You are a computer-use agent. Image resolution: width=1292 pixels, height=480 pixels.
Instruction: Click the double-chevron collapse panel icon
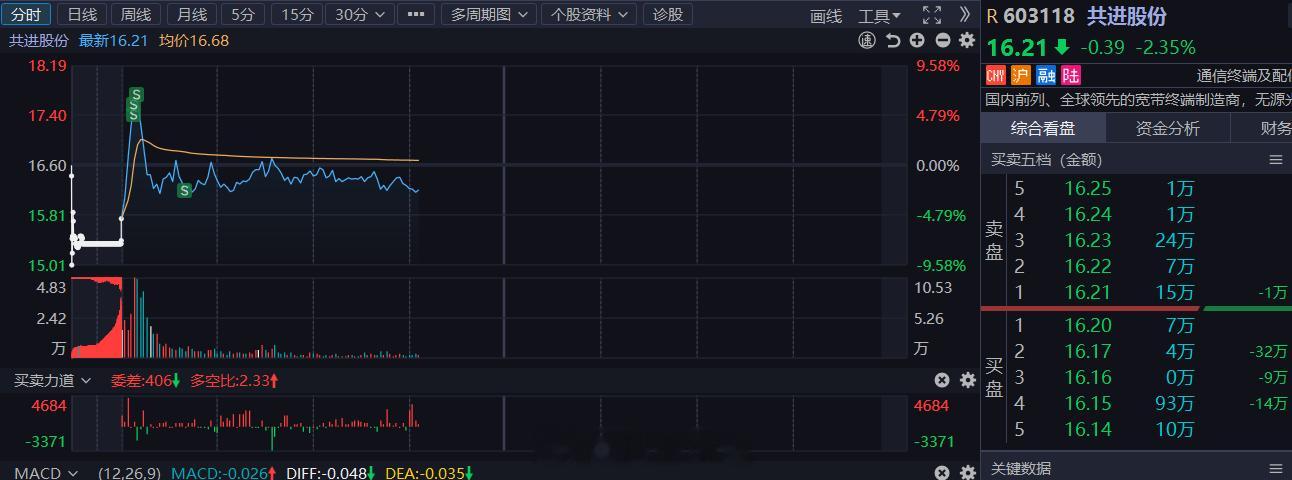964,15
